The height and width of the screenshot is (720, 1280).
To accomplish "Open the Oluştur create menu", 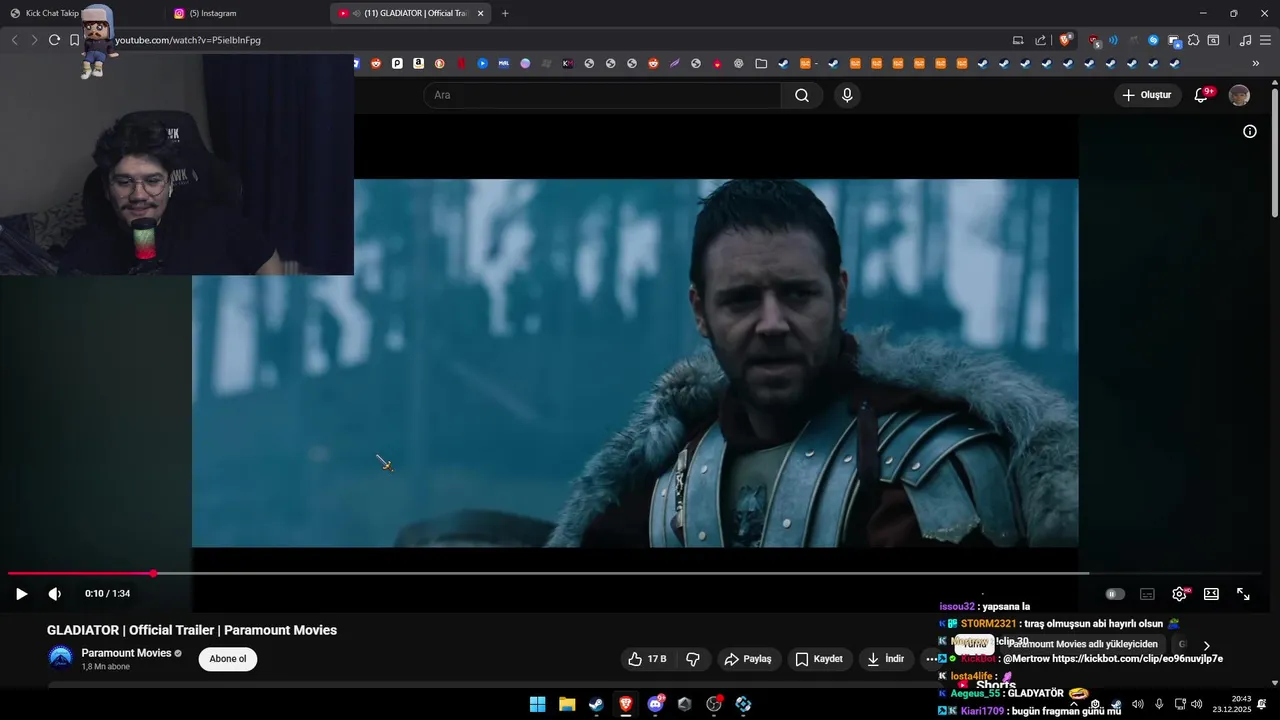I will (1146, 95).
